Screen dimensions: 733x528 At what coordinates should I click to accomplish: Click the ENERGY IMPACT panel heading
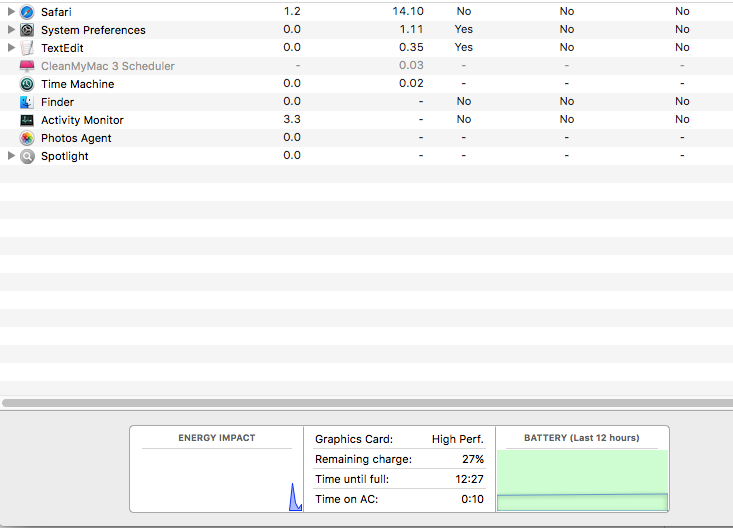(x=216, y=438)
